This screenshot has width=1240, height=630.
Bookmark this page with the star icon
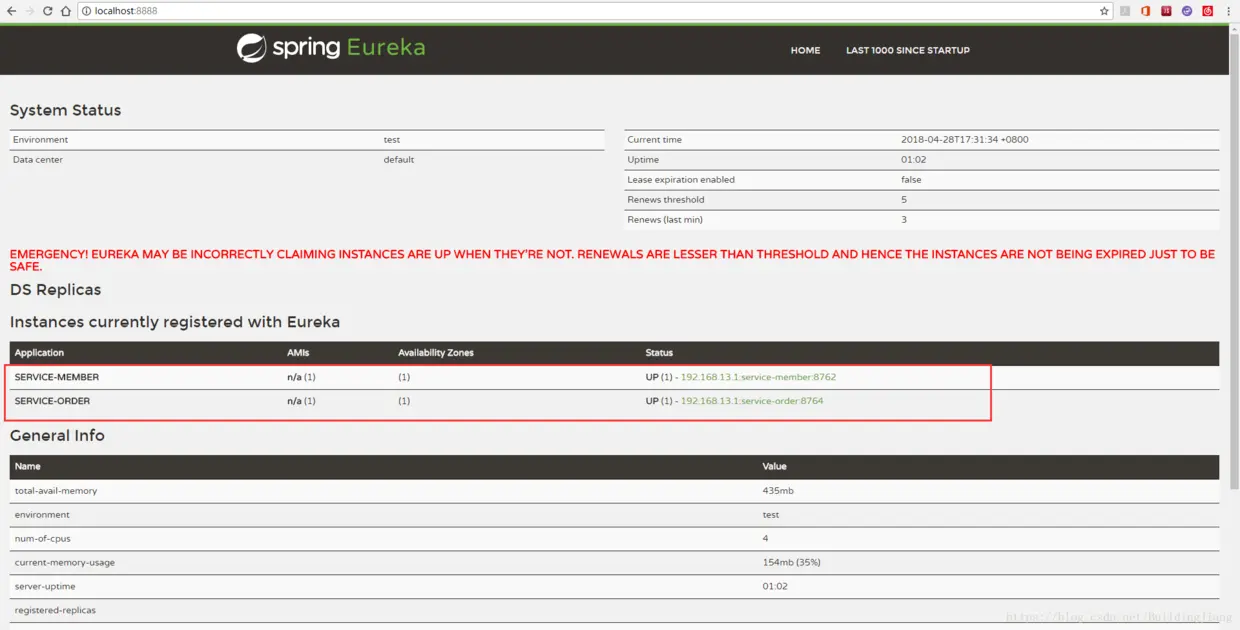click(1104, 11)
